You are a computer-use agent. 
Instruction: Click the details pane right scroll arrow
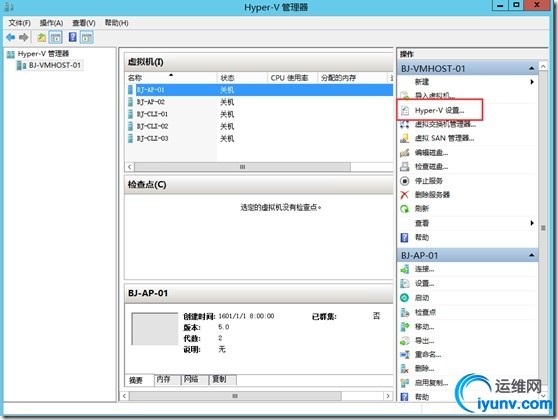388,396
